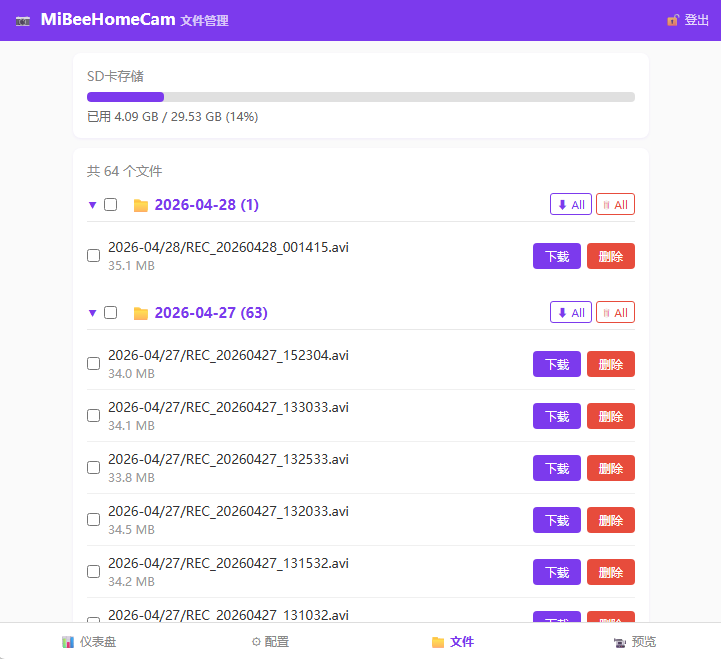Click the 34.0 MB file size

[132, 374]
